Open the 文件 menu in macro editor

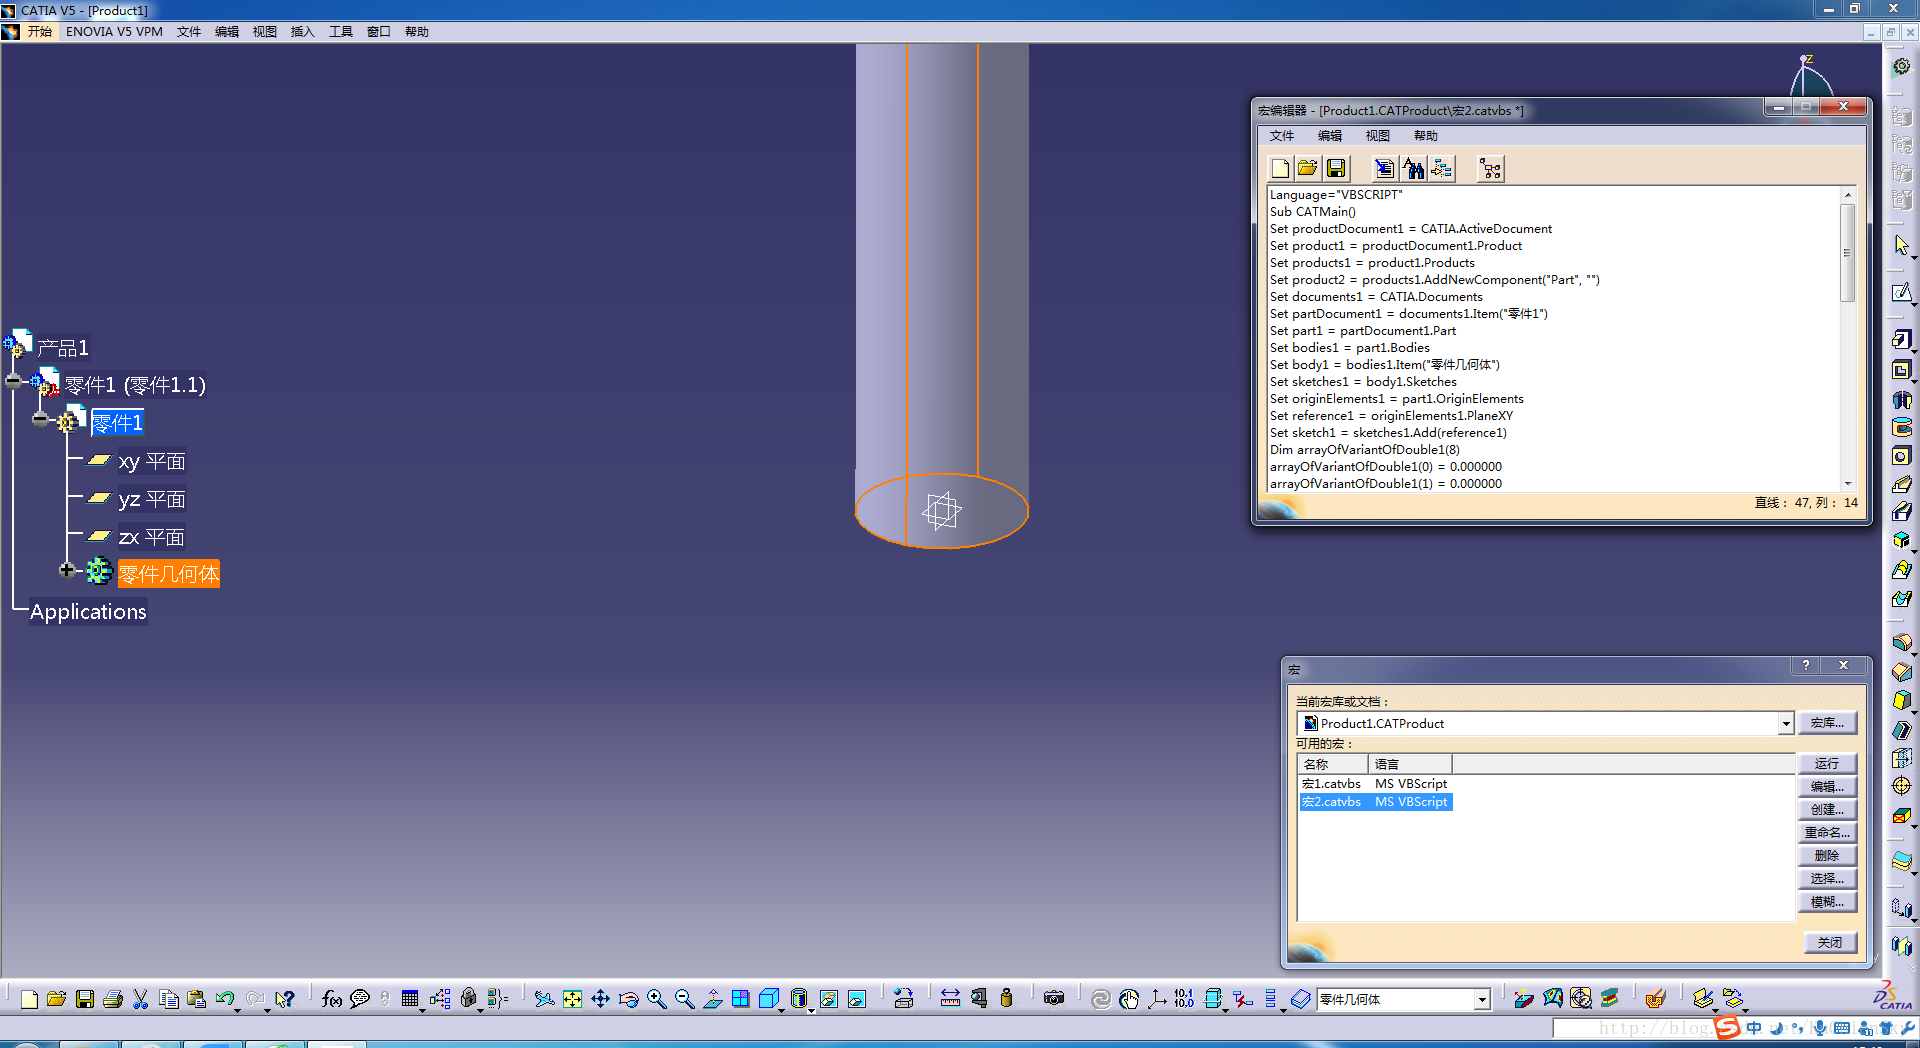[x=1282, y=136]
